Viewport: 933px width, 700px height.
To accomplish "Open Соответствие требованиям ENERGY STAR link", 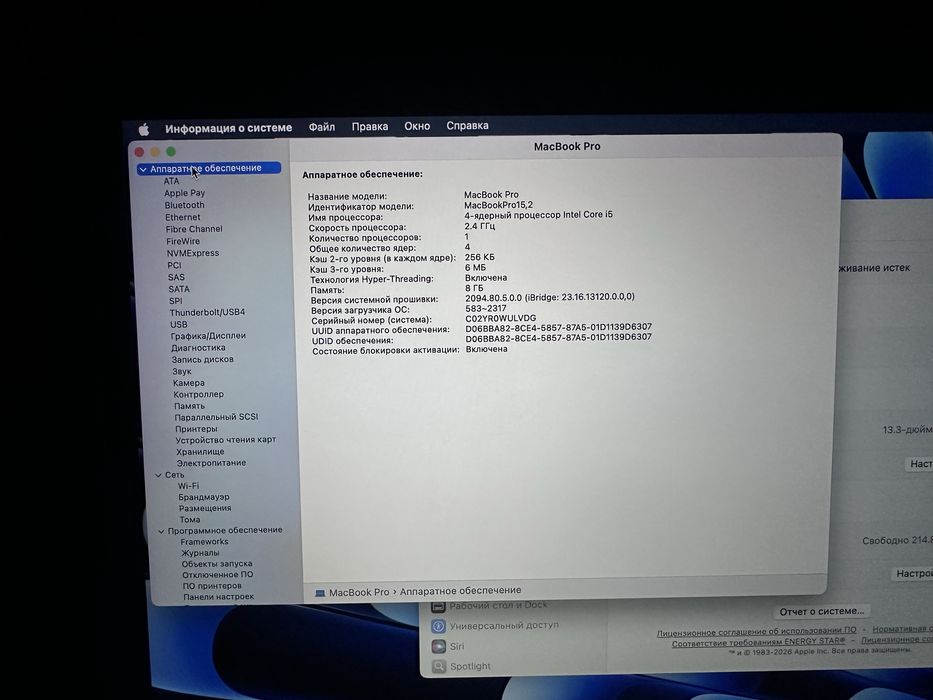I will coord(758,642).
